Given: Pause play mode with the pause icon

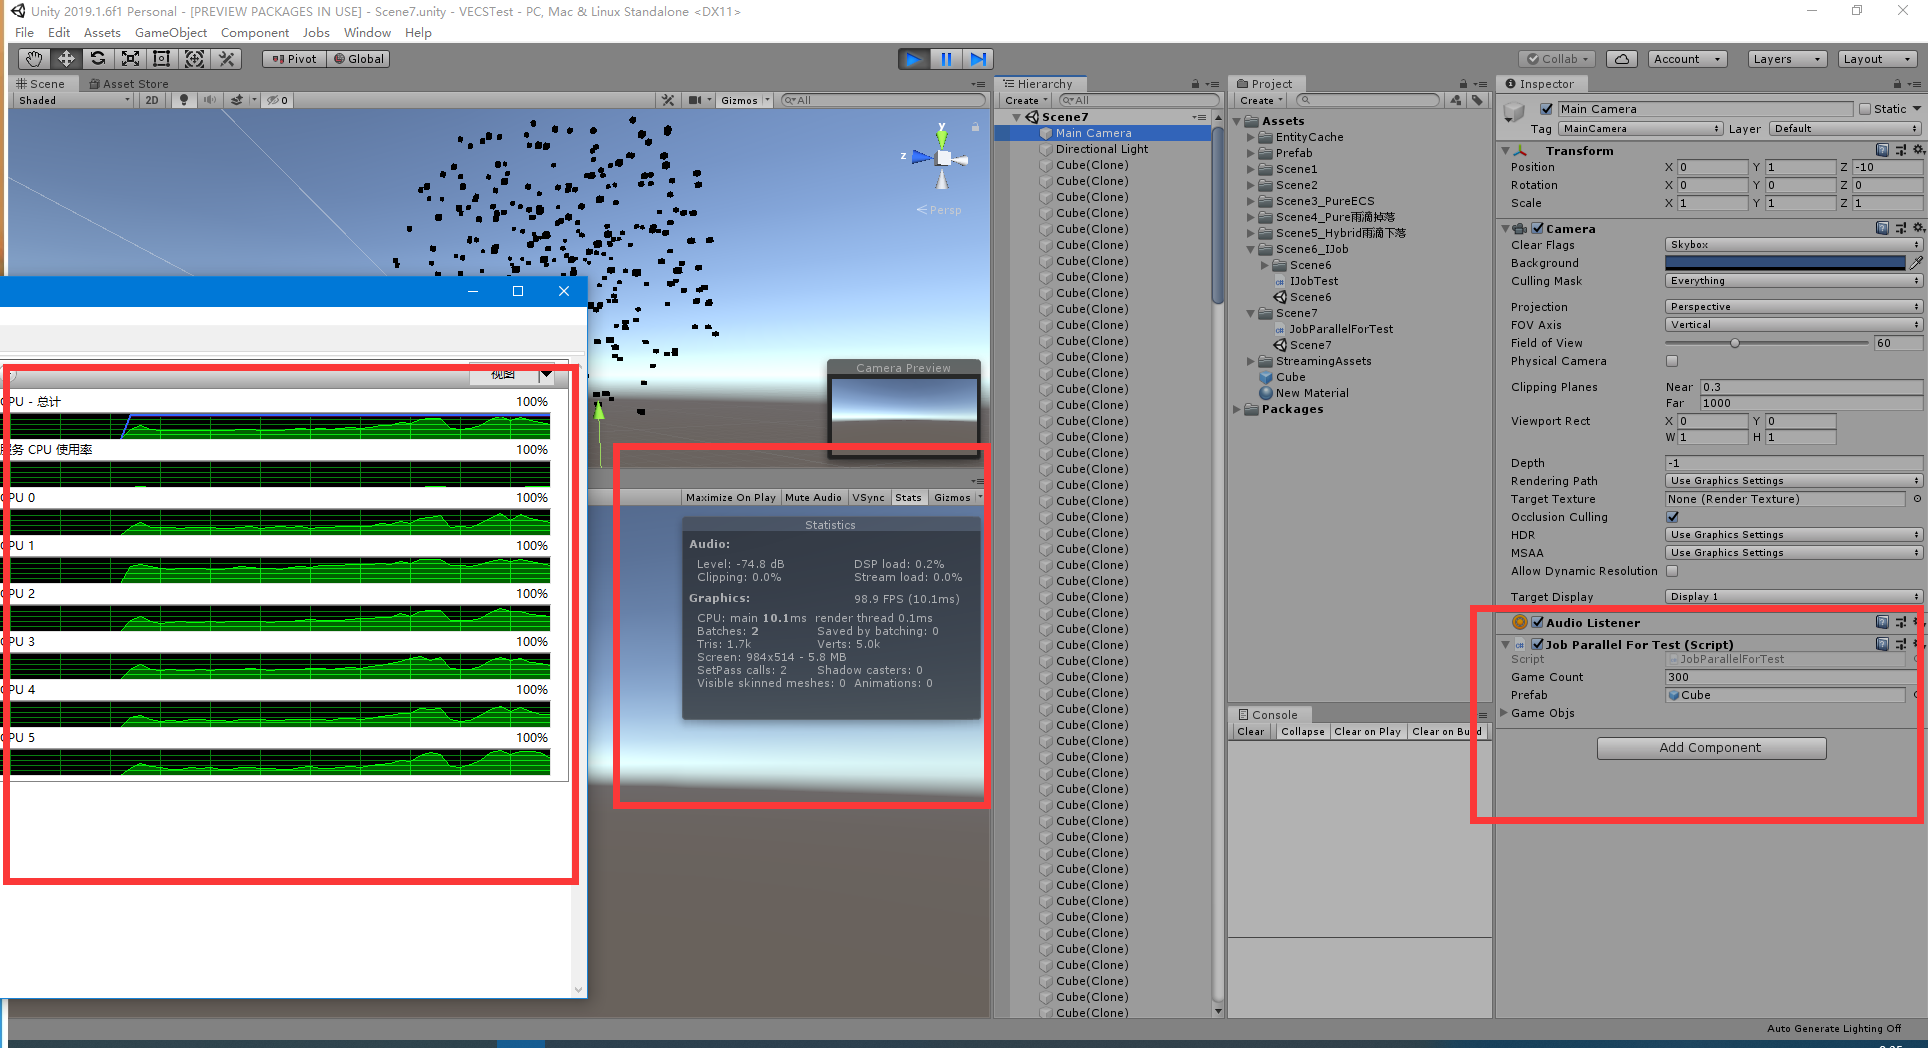Looking at the screenshot, I should [945, 58].
